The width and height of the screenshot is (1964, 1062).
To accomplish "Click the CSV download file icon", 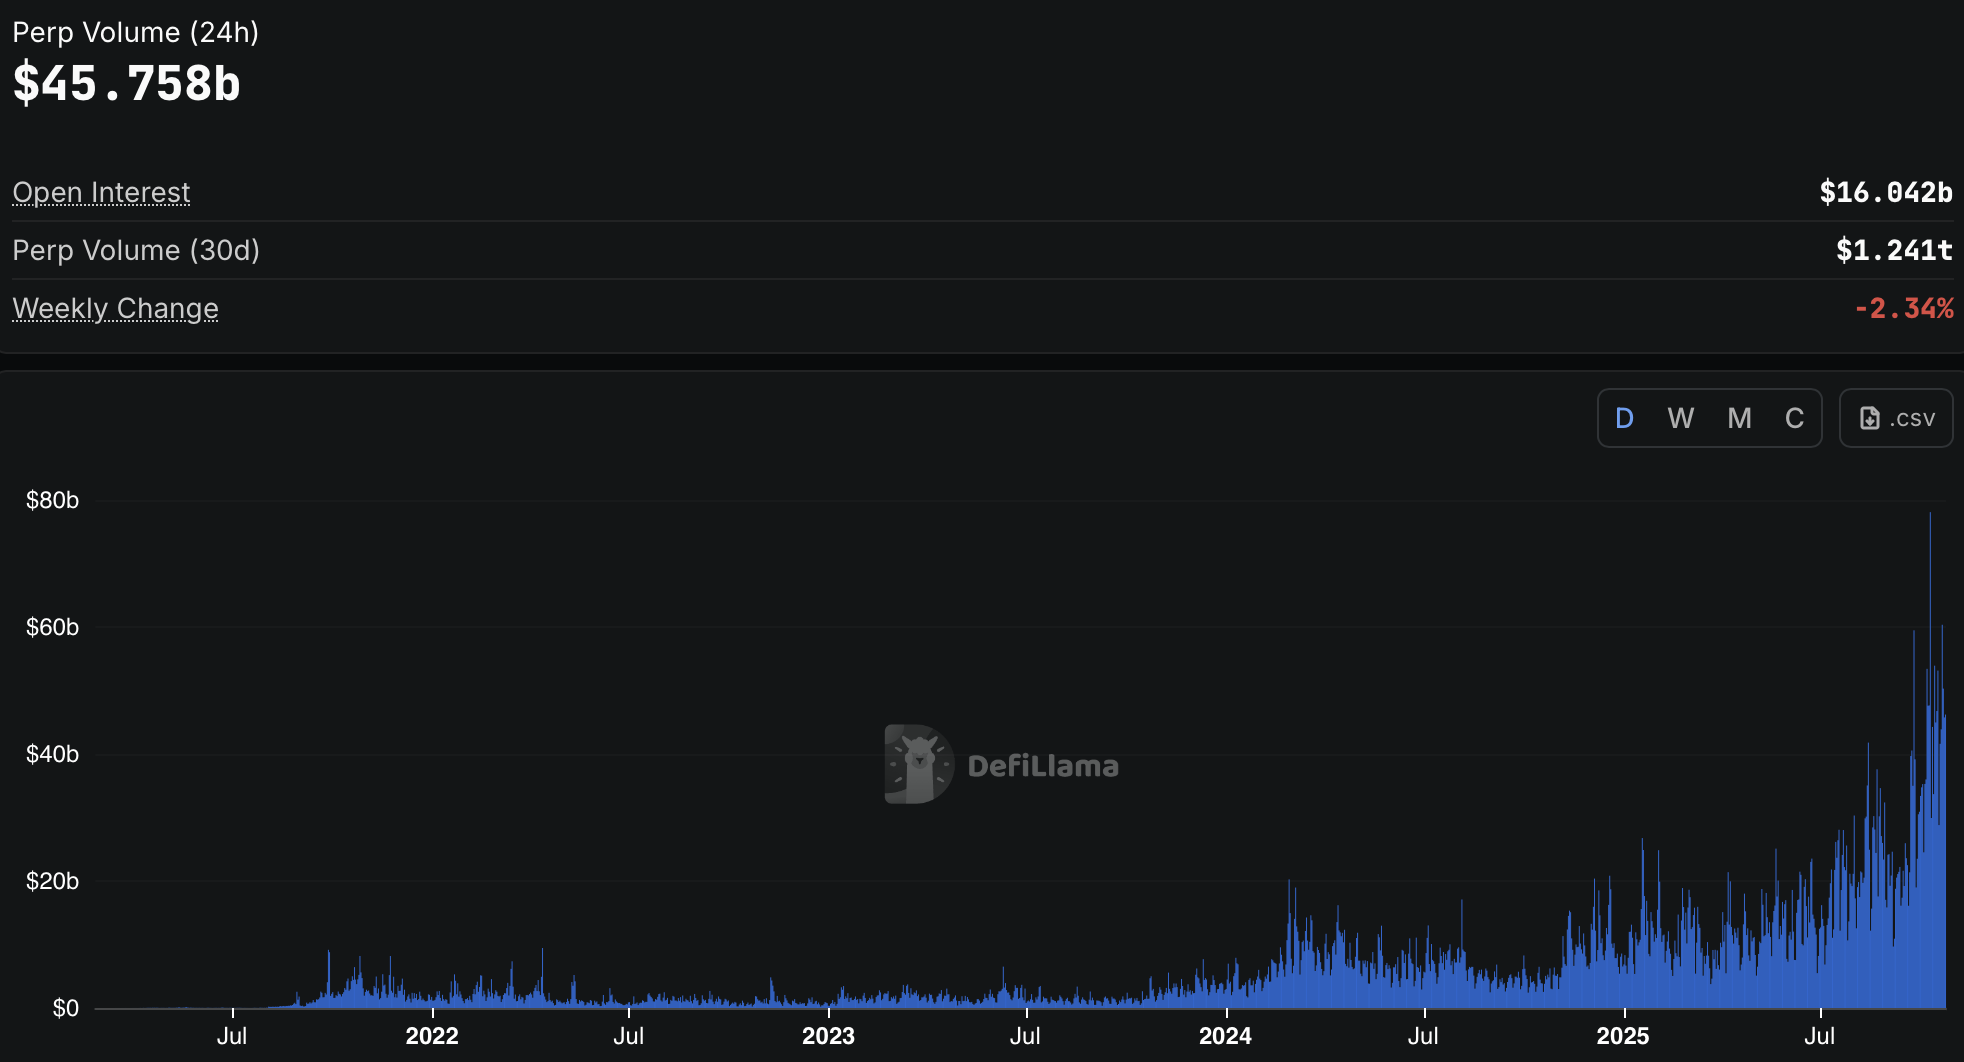I will (1869, 418).
